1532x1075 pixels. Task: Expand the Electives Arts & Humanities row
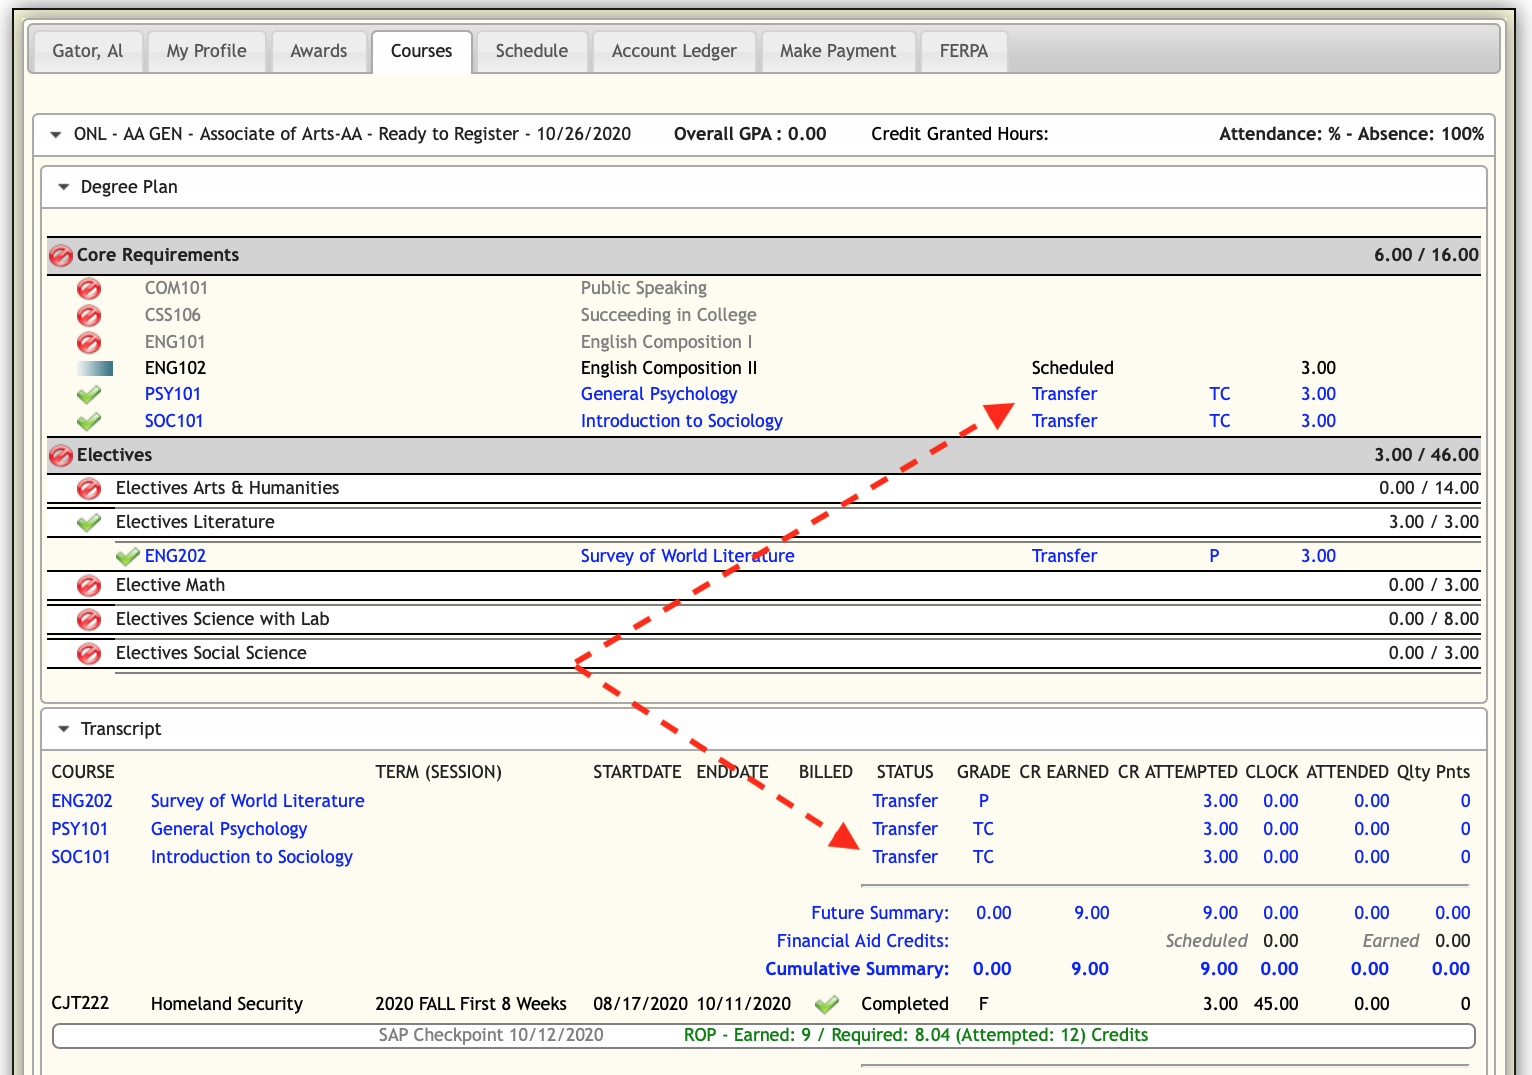(x=227, y=488)
